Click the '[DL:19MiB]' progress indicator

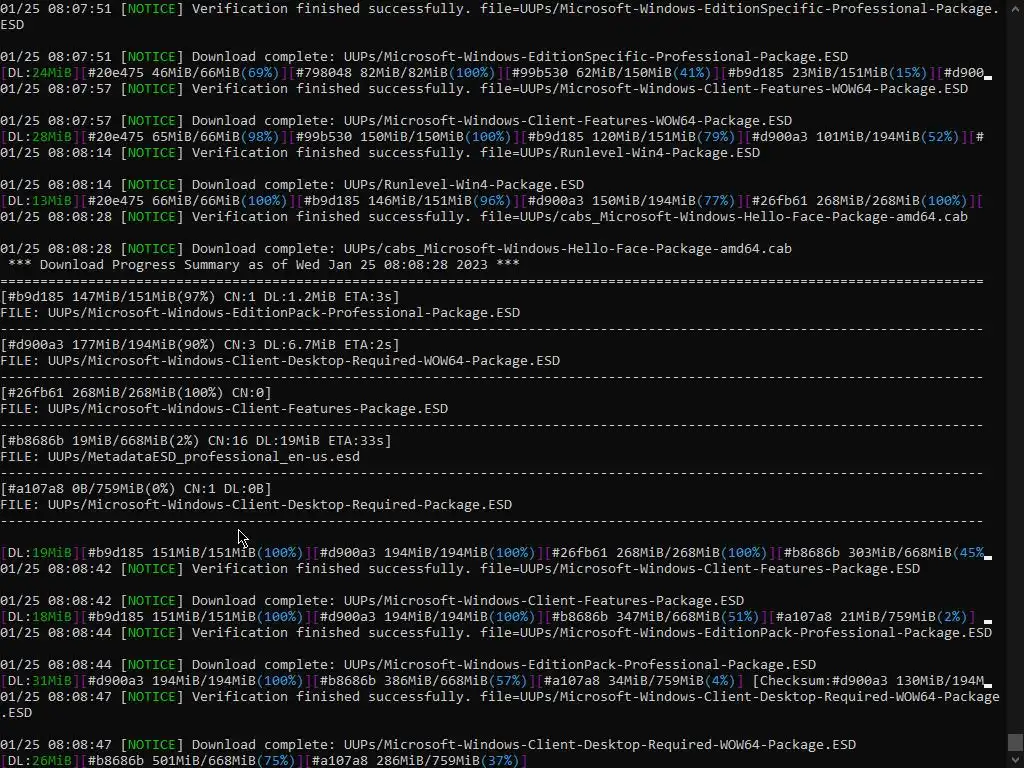pos(40,552)
